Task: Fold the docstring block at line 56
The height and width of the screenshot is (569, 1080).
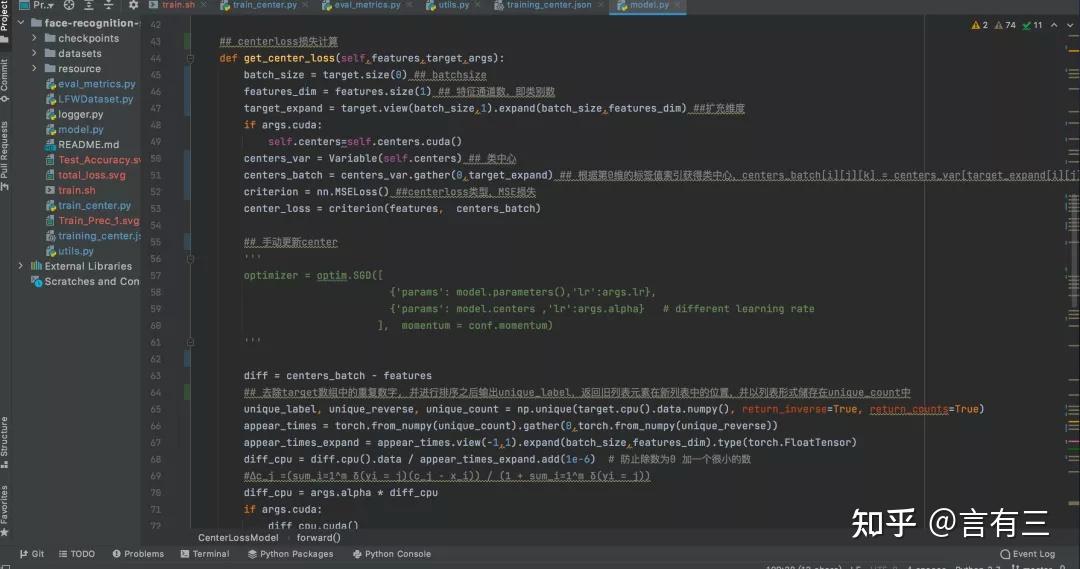Action: 191,259
